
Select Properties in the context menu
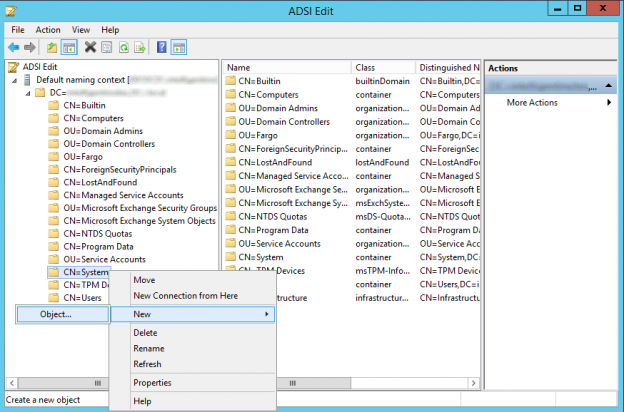coord(152,382)
